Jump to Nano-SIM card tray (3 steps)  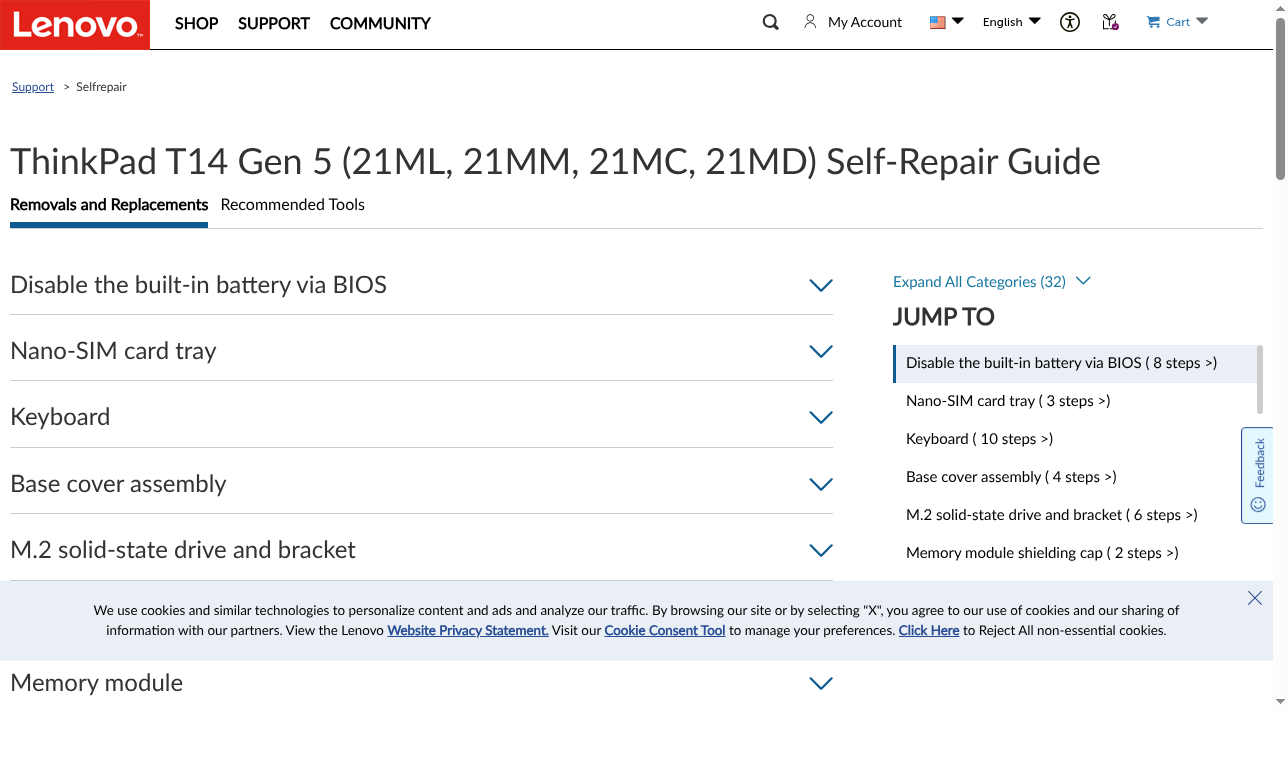(1008, 401)
